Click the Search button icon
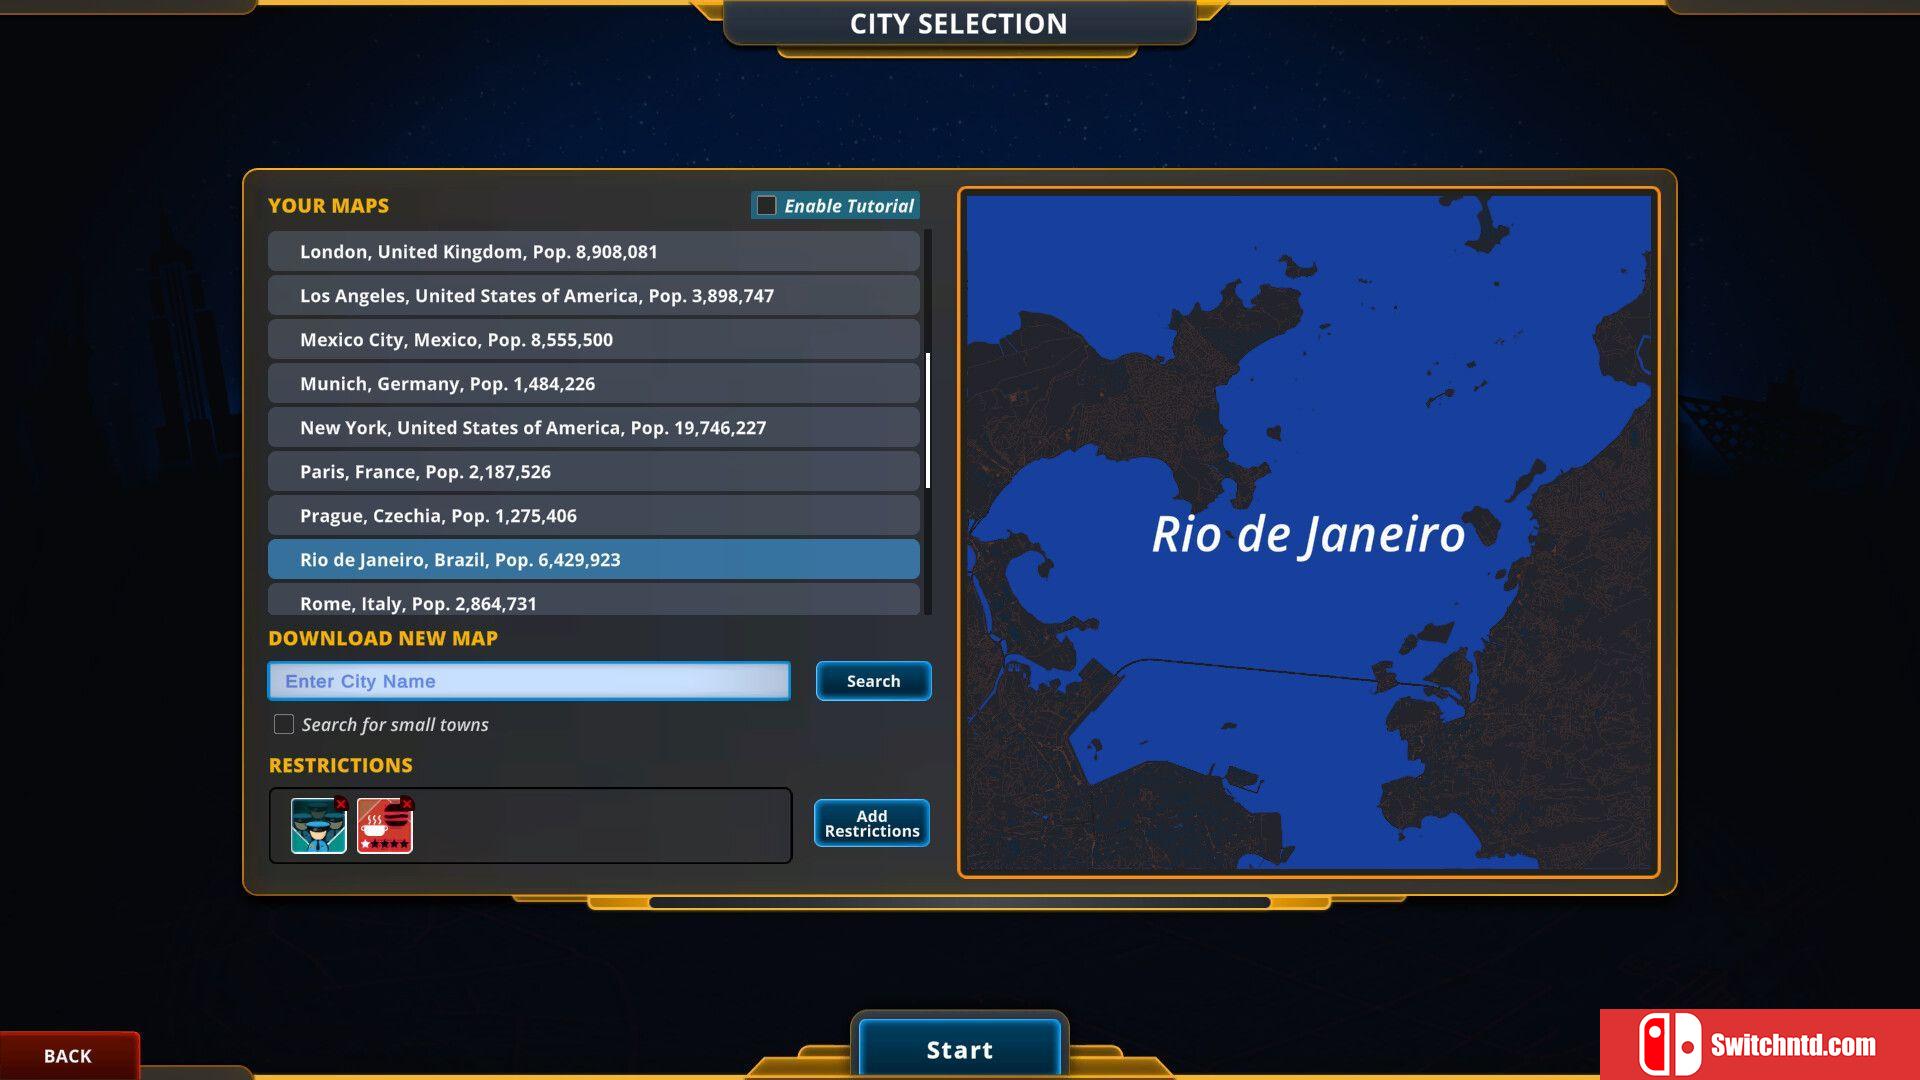Screen dimensions: 1920x1080 [x=873, y=680]
